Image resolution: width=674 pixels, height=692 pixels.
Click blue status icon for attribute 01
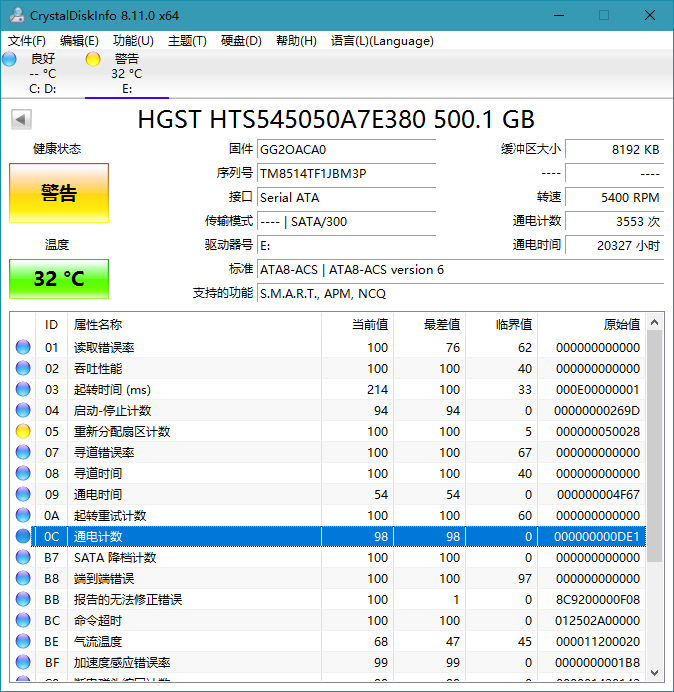(23, 348)
